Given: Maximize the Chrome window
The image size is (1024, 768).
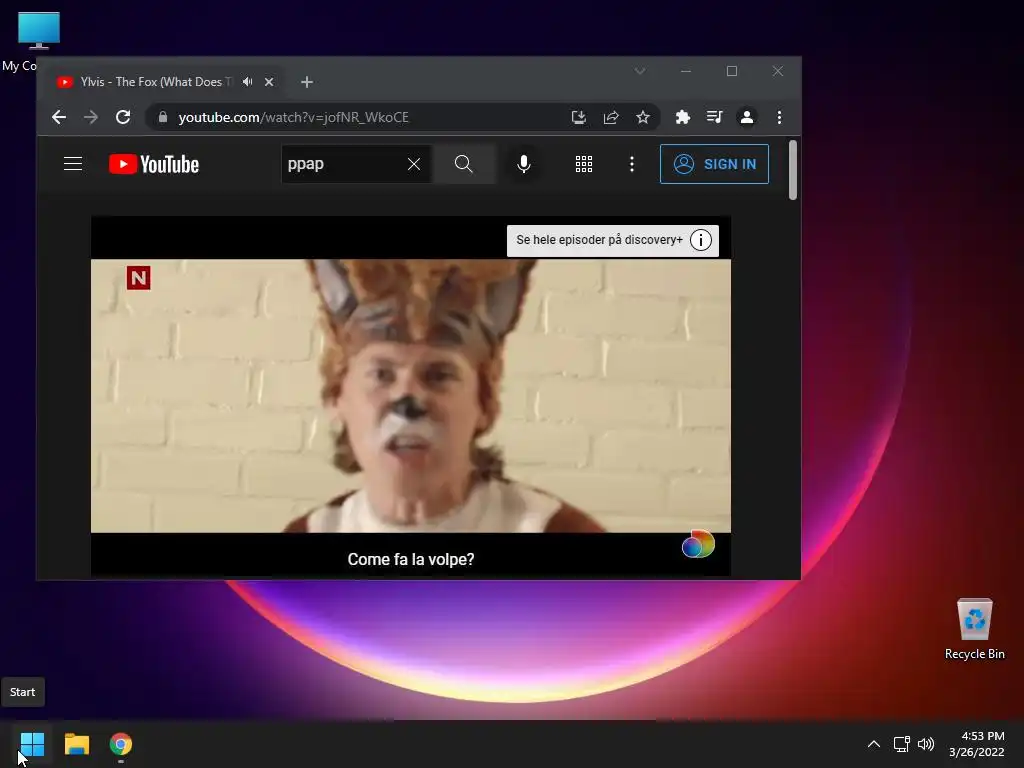Looking at the screenshot, I should pos(732,71).
